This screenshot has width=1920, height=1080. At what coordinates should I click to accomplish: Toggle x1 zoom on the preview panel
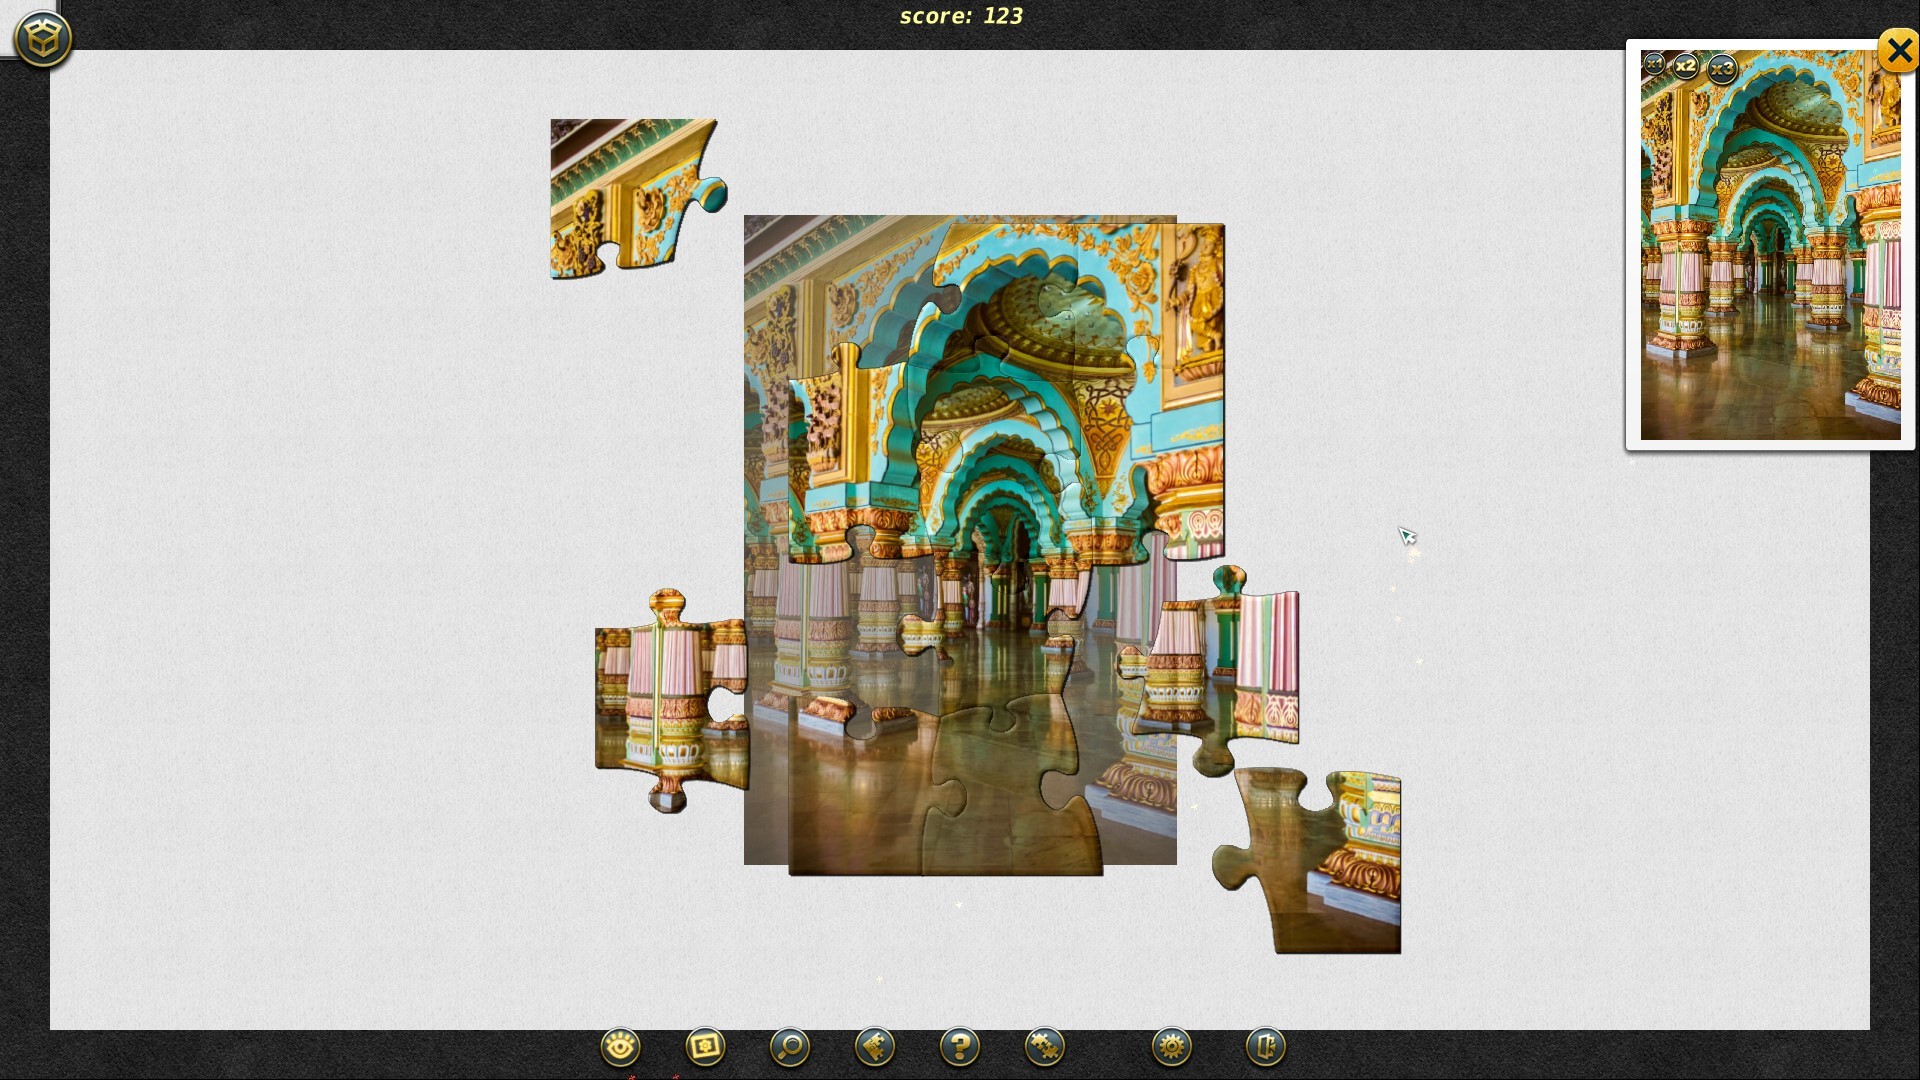1655,66
